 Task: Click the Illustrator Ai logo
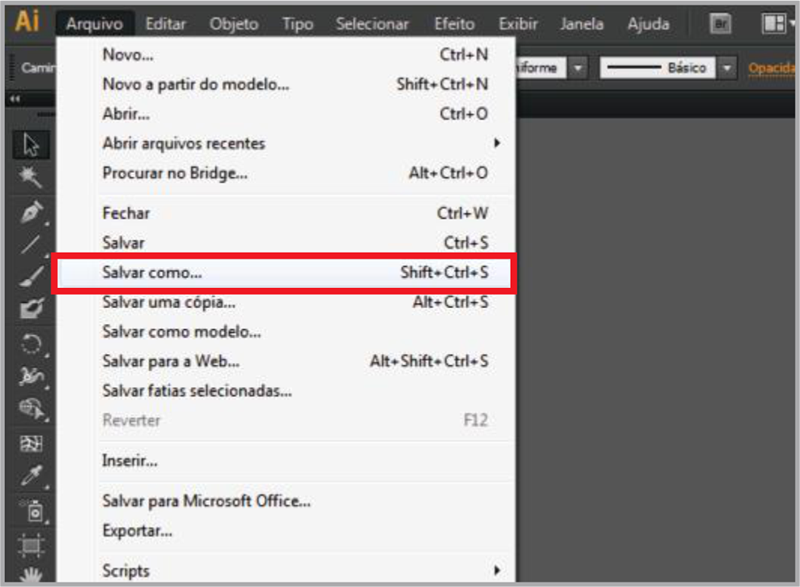coord(27,21)
